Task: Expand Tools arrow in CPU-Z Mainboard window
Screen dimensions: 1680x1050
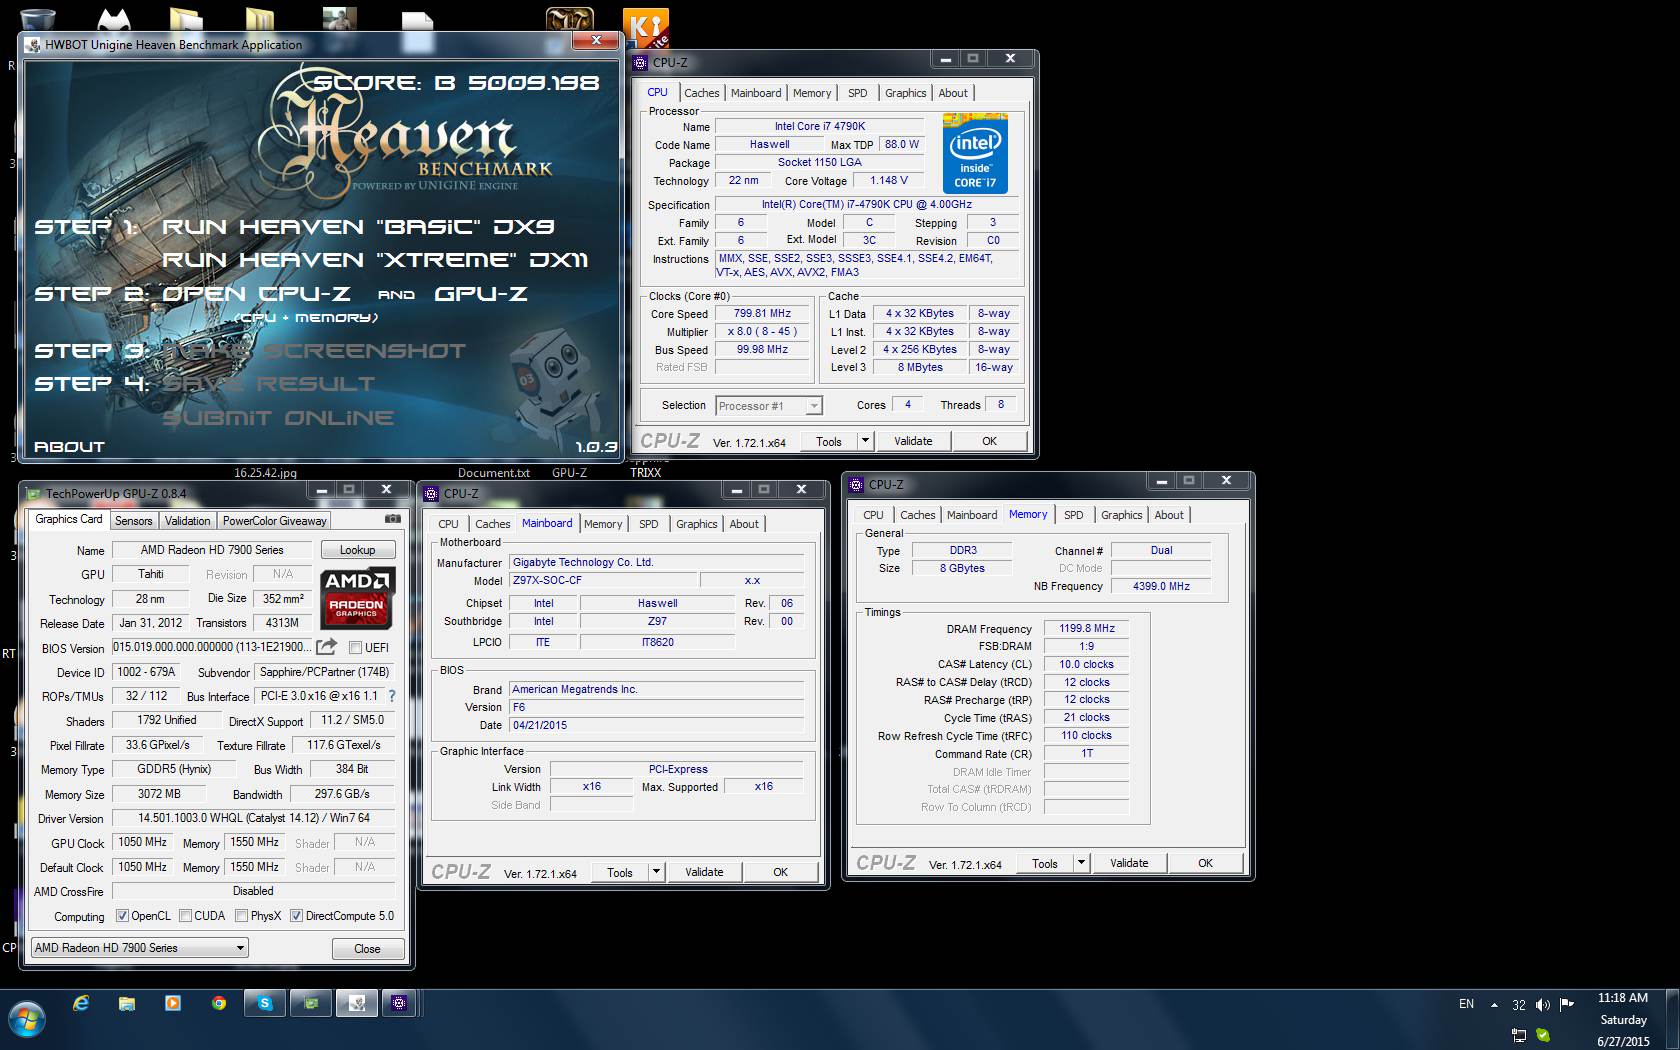Action: pos(657,872)
